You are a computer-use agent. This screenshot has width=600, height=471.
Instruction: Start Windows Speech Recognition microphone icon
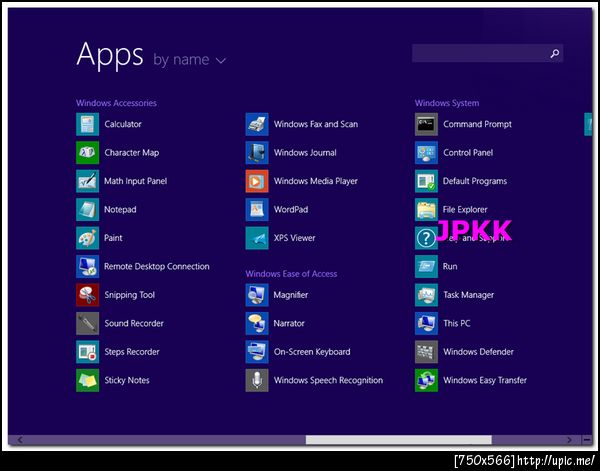tap(257, 380)
